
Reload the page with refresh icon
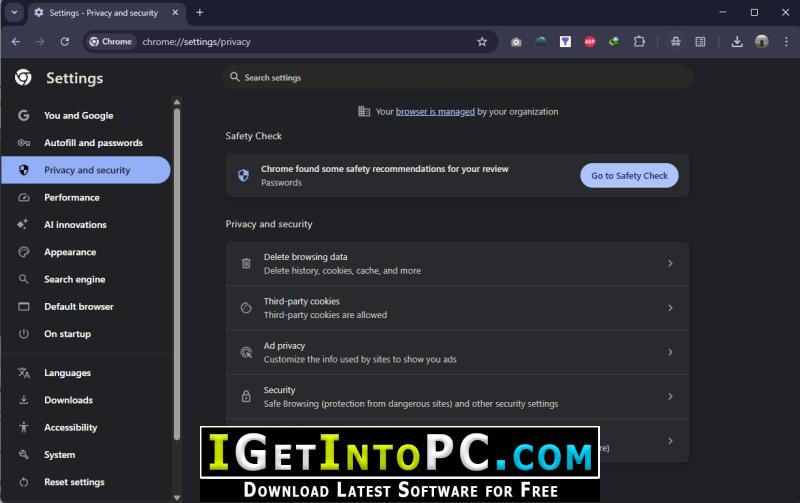(x=65, y=42)
